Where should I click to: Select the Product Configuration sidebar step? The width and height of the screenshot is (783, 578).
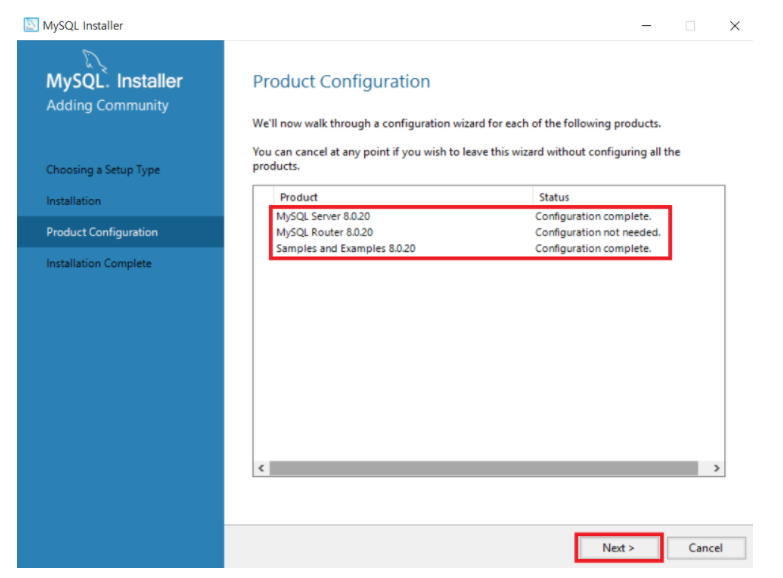[x=120, y=232]
